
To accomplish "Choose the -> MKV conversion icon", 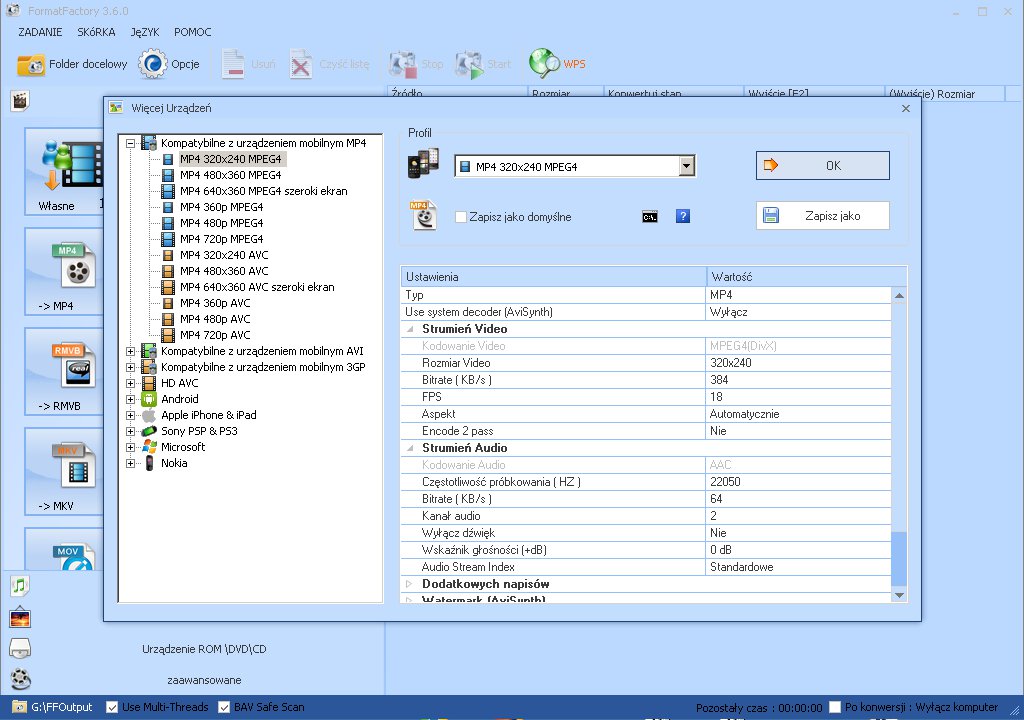I will click(x=73, y=466).
